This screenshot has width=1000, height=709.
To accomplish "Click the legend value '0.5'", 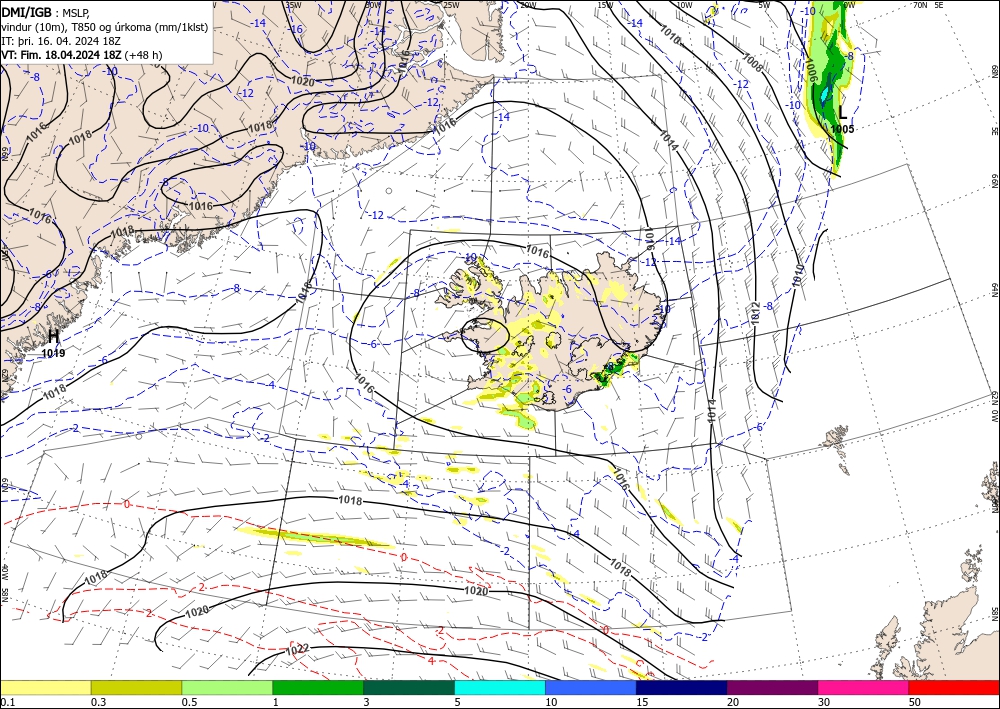I will coord(189,702).
